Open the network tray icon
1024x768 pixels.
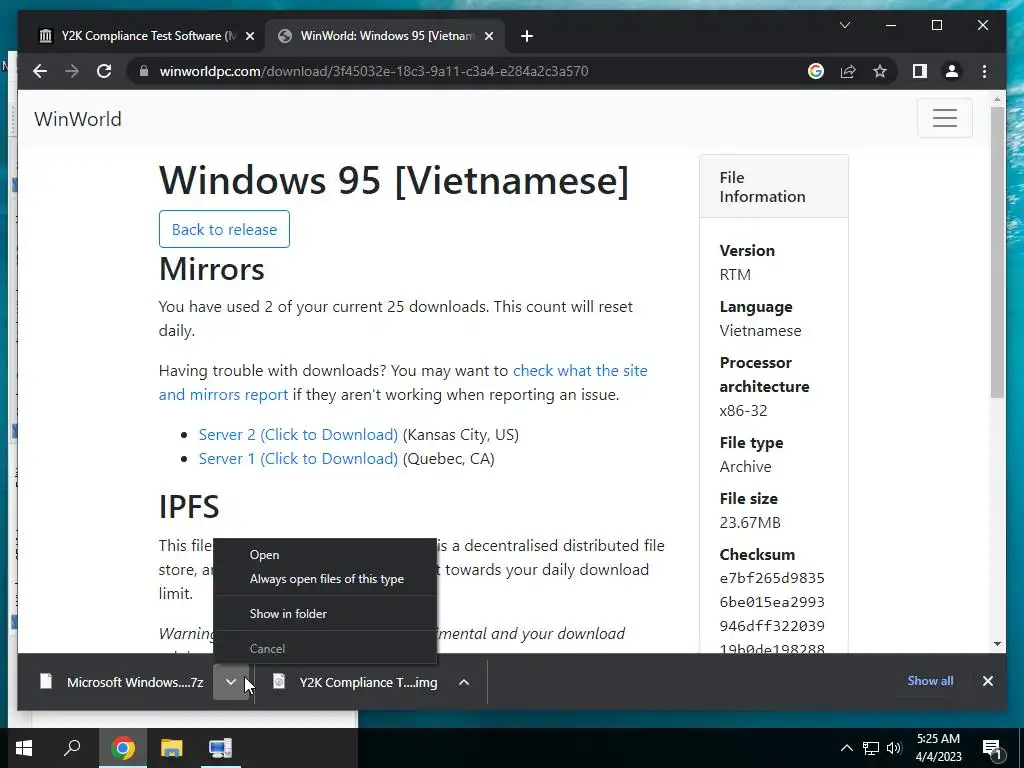click(871, 748)
